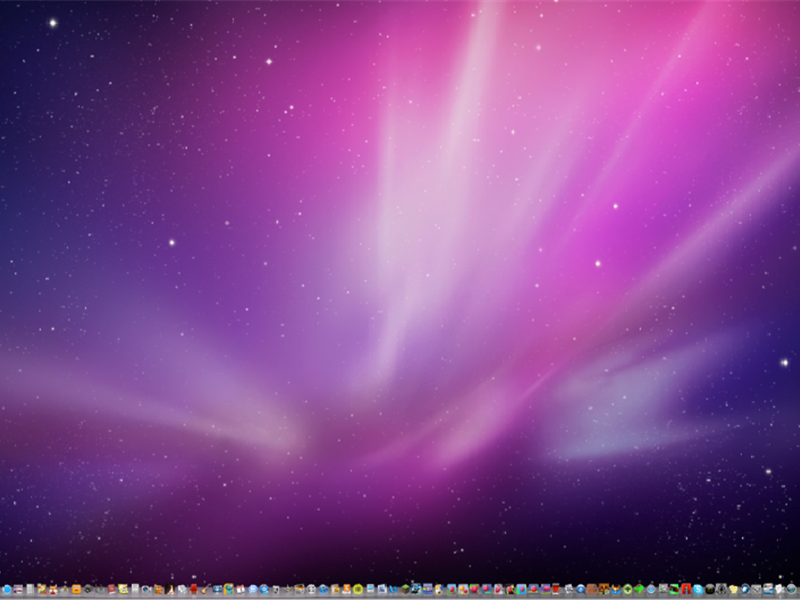Launch Safari using its compass icon
This screenshot has width=800, height=600.
tap(651, 588)
